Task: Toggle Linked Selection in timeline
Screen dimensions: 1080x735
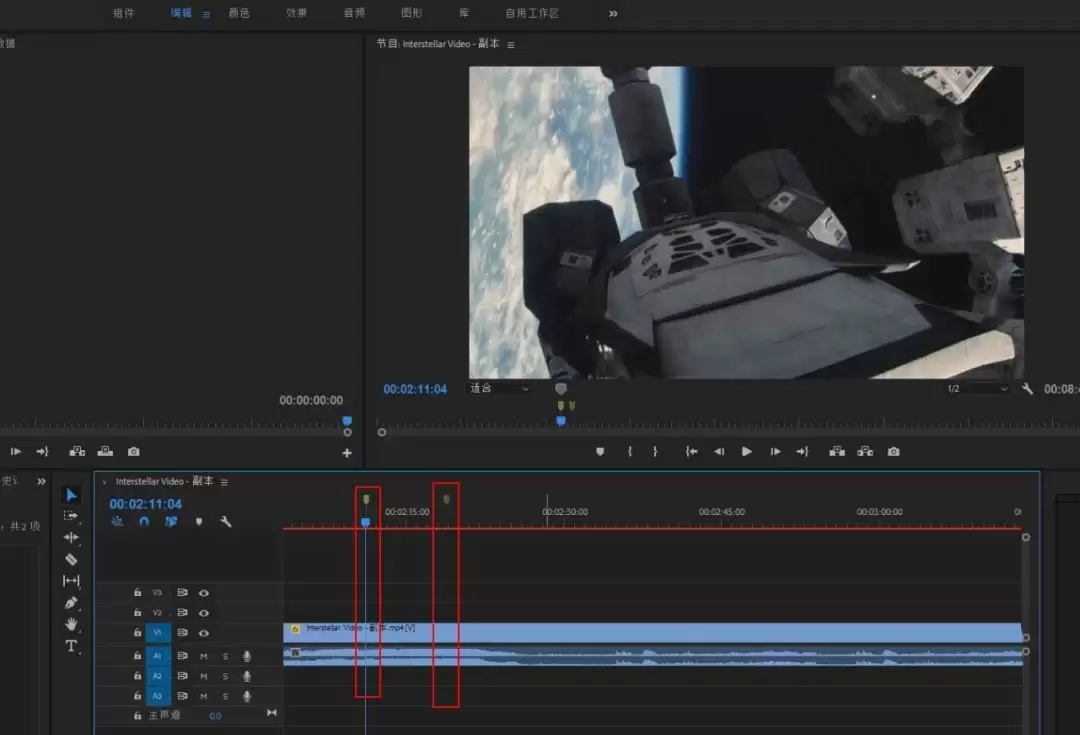Action: 171,521
